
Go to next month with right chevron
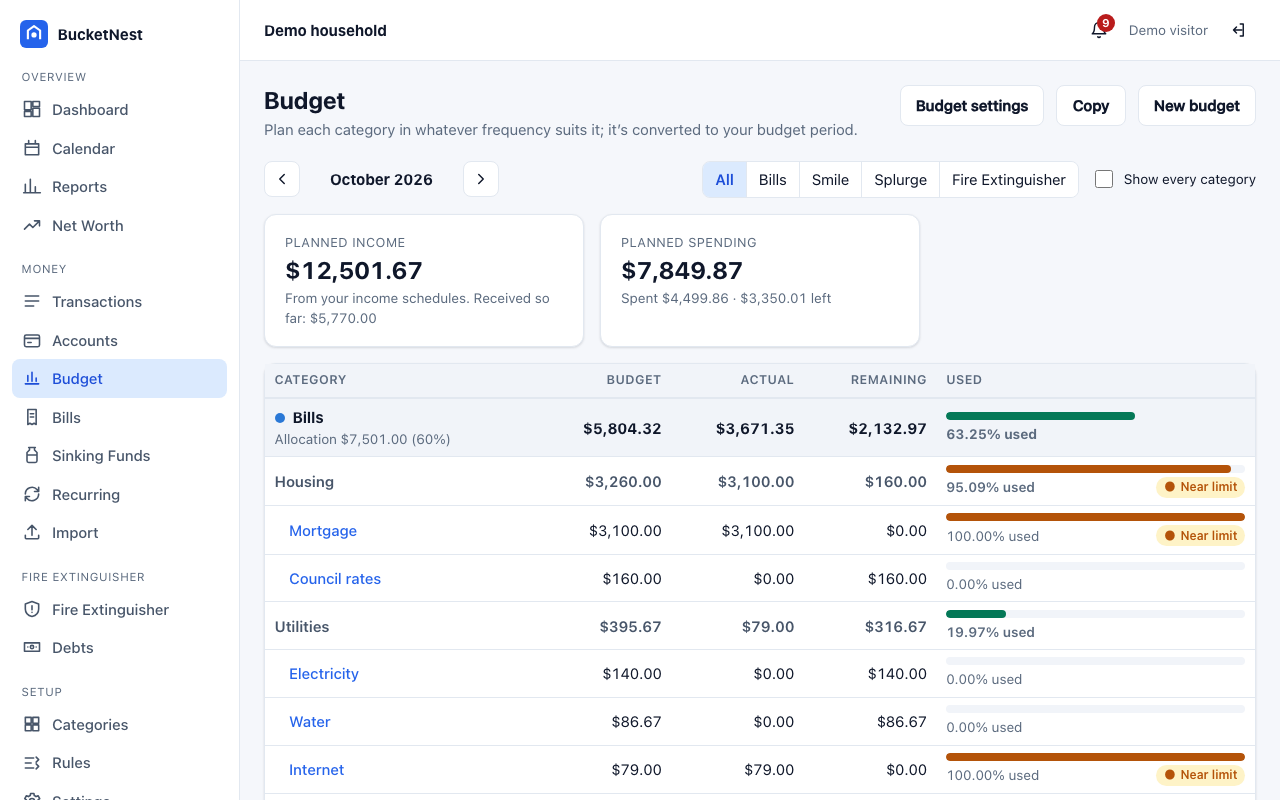click(481, 179)
